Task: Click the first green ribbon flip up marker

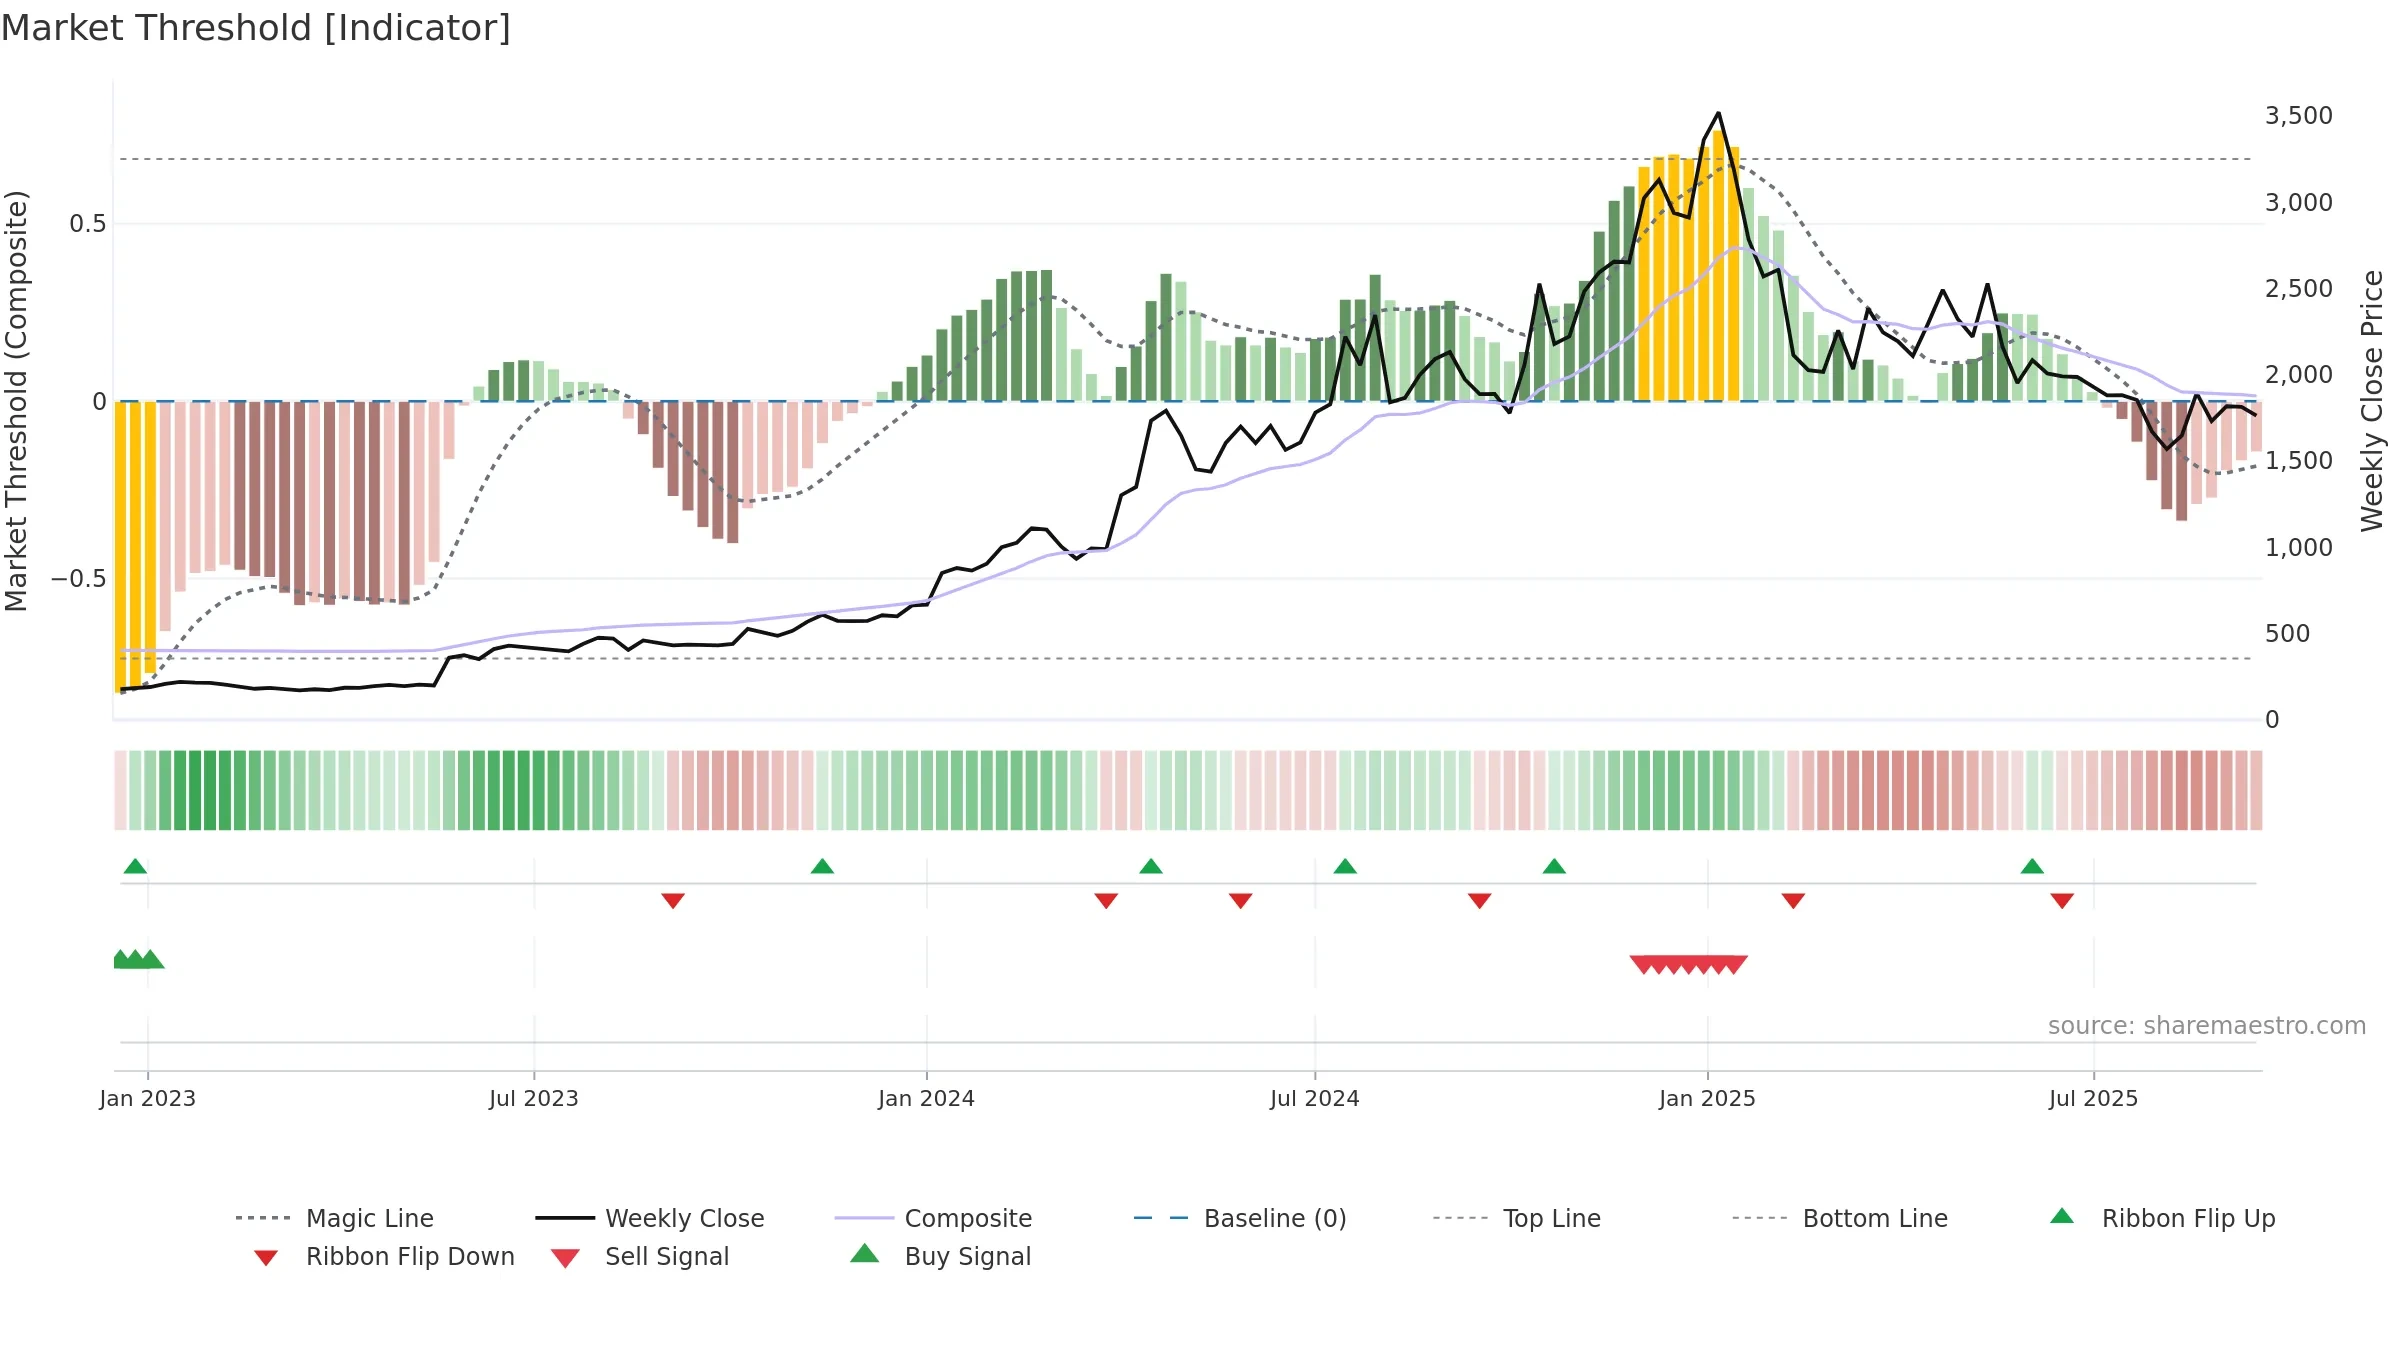Action: pyautogui.click(x=135, y=866)
